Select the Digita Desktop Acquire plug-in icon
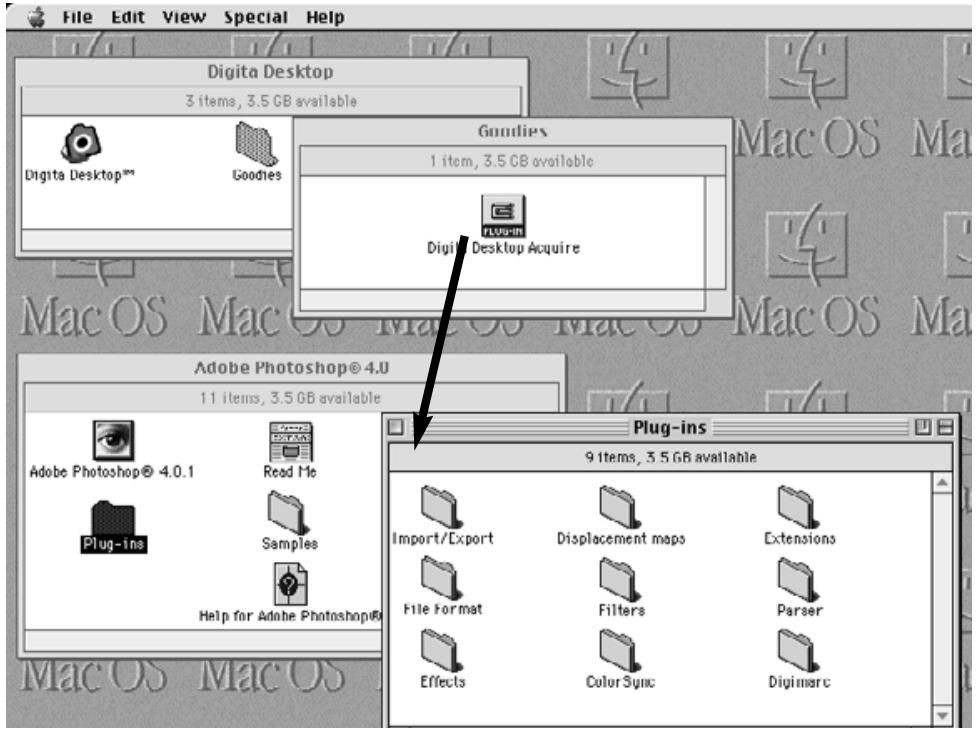This screenshot has height=731, width=976. tap(503, 215)
